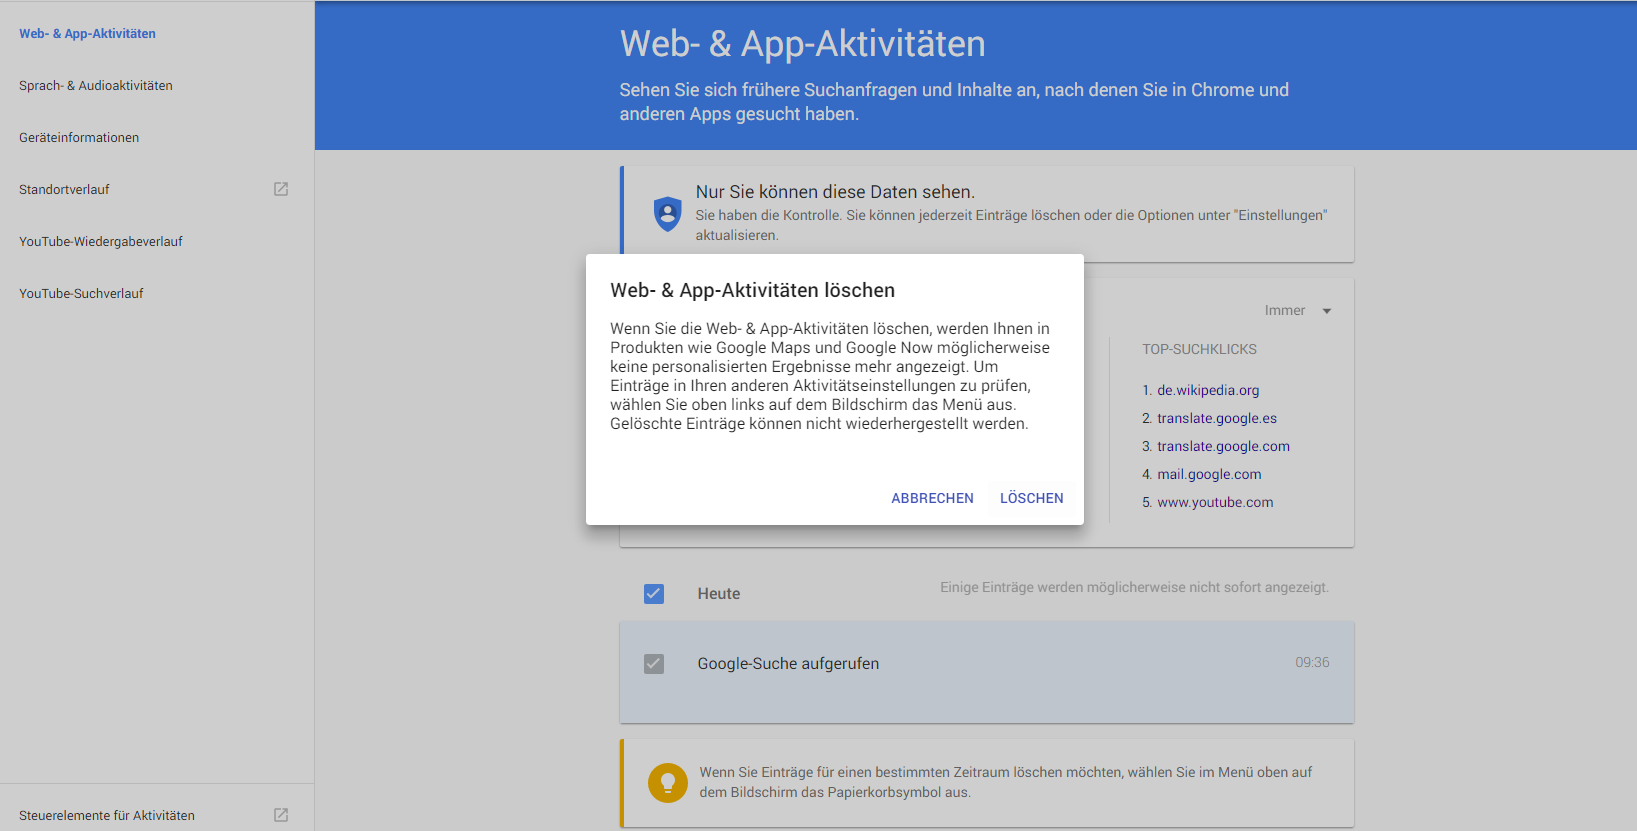
Task: Open Standortverlauf sidebar entry
Action: click(64, 189)
